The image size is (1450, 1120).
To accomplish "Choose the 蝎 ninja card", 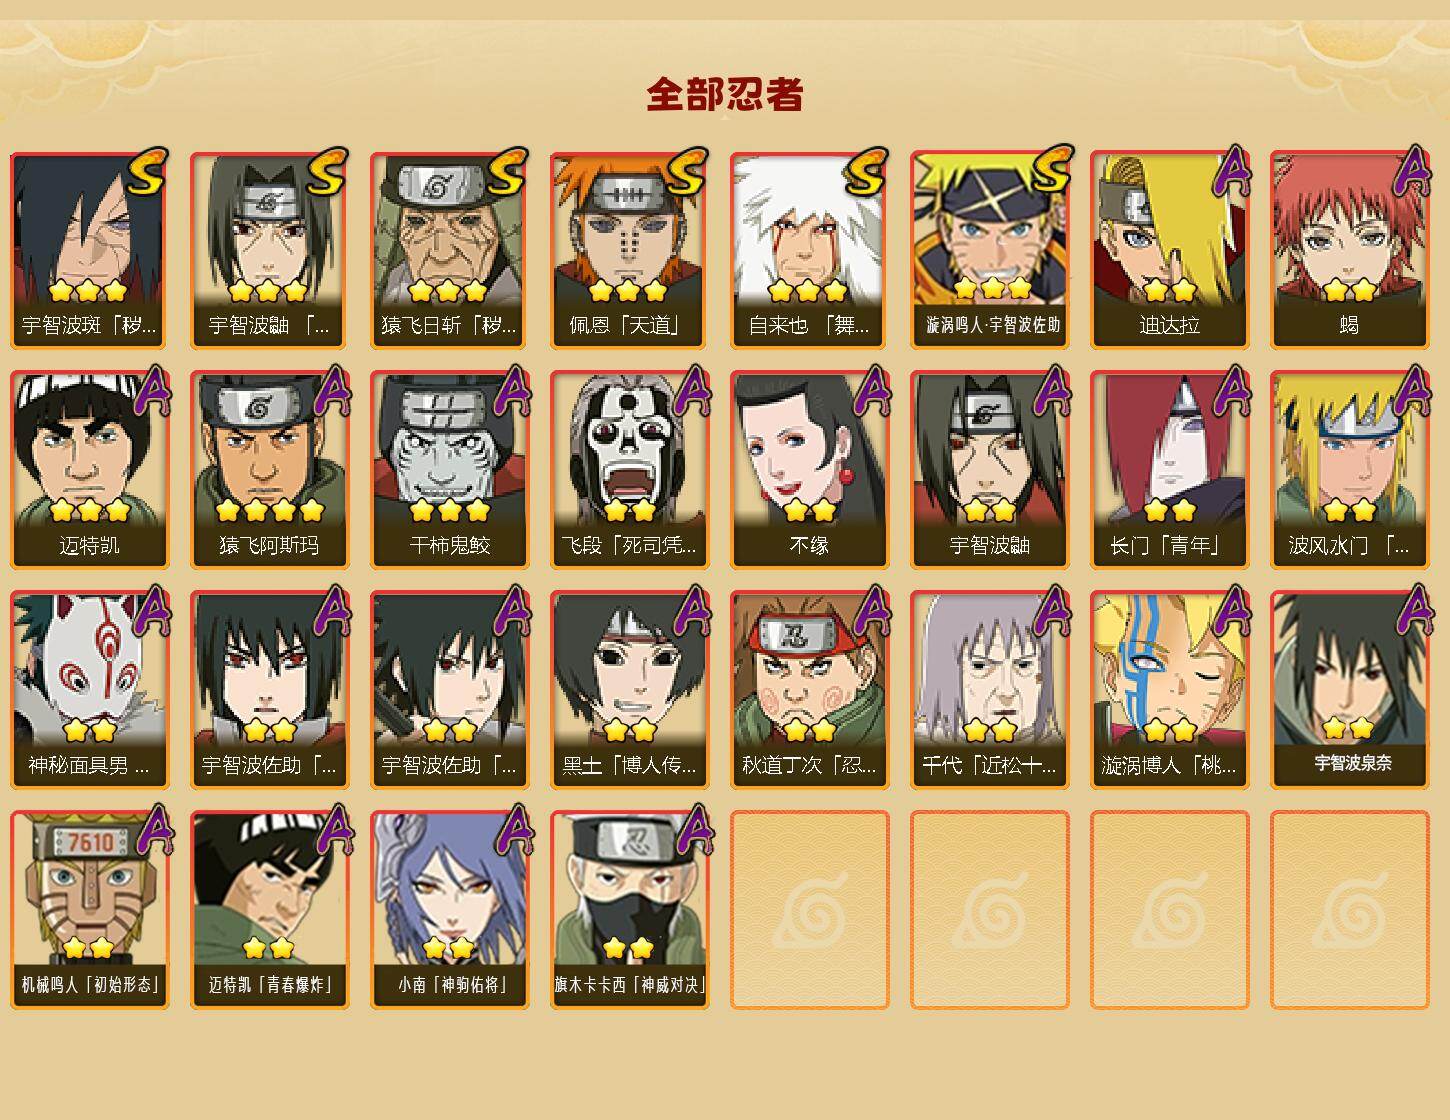I will 1349,249.
